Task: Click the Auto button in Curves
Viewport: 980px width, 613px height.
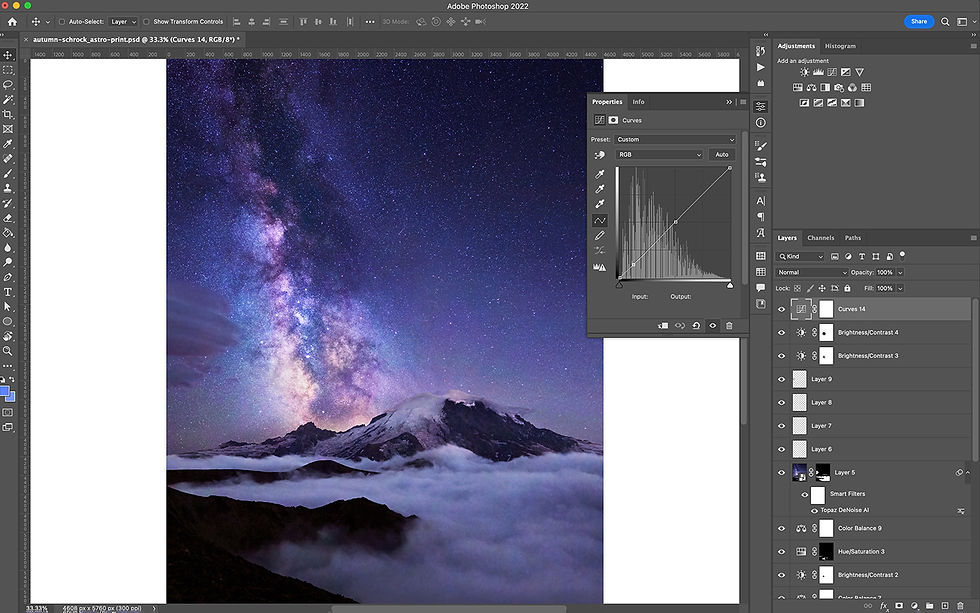Action: pyautogui.click(x=721, y=155)
